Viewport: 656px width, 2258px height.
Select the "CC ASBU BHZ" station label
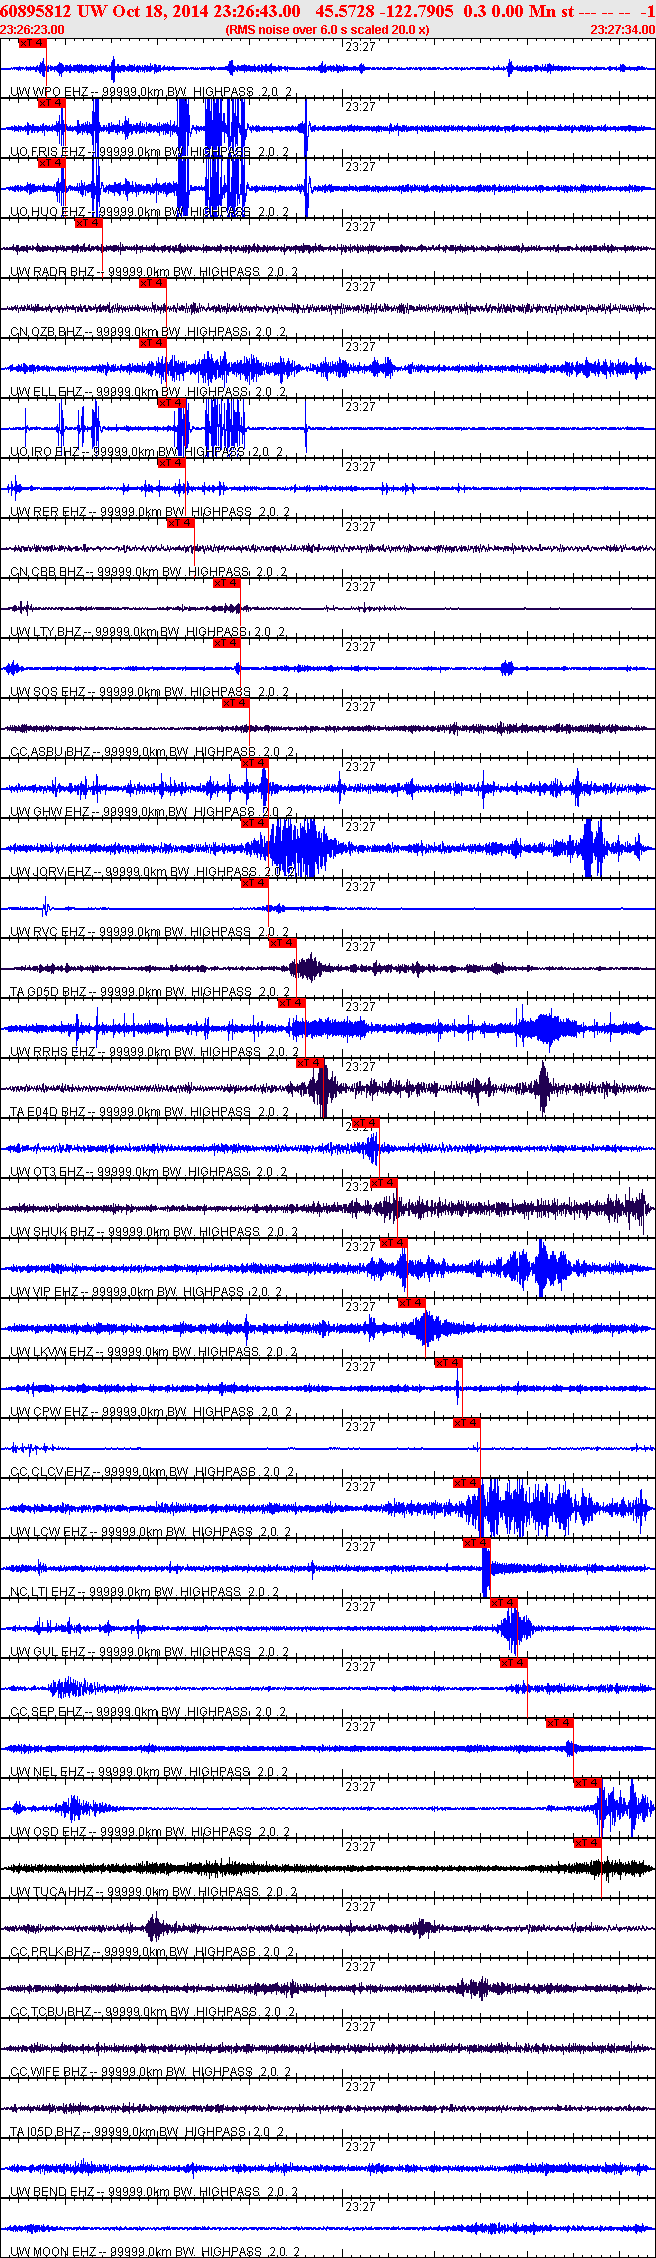(51, 752)
